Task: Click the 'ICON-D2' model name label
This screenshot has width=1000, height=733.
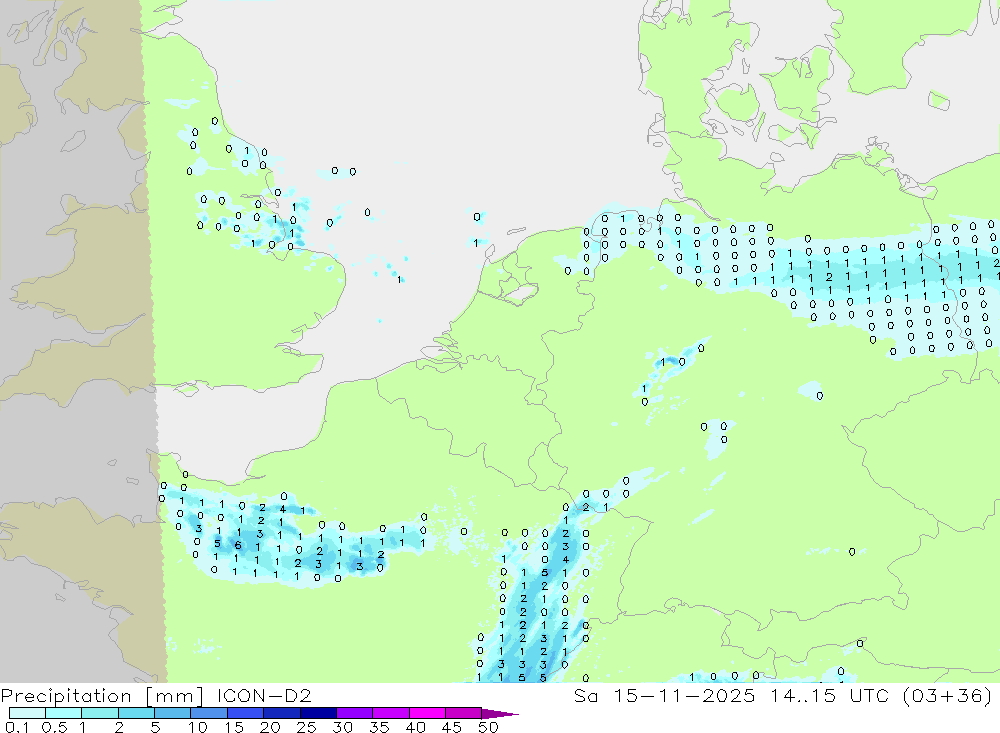Action: tap(264, 695)
